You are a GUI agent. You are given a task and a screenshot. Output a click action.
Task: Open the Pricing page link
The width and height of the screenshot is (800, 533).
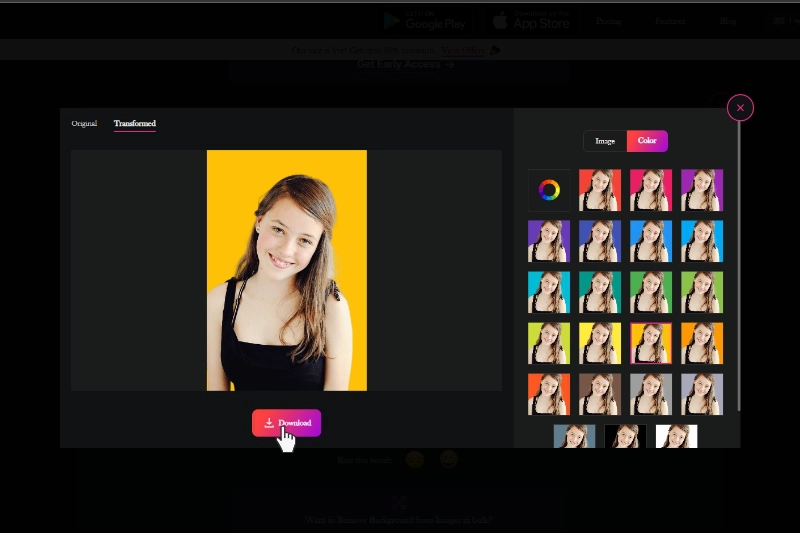tap(608, 21)
